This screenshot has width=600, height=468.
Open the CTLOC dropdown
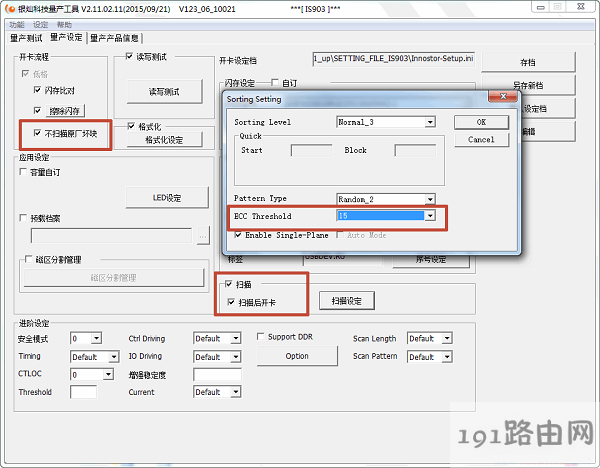pyautogui.click(x=108, y=374)
